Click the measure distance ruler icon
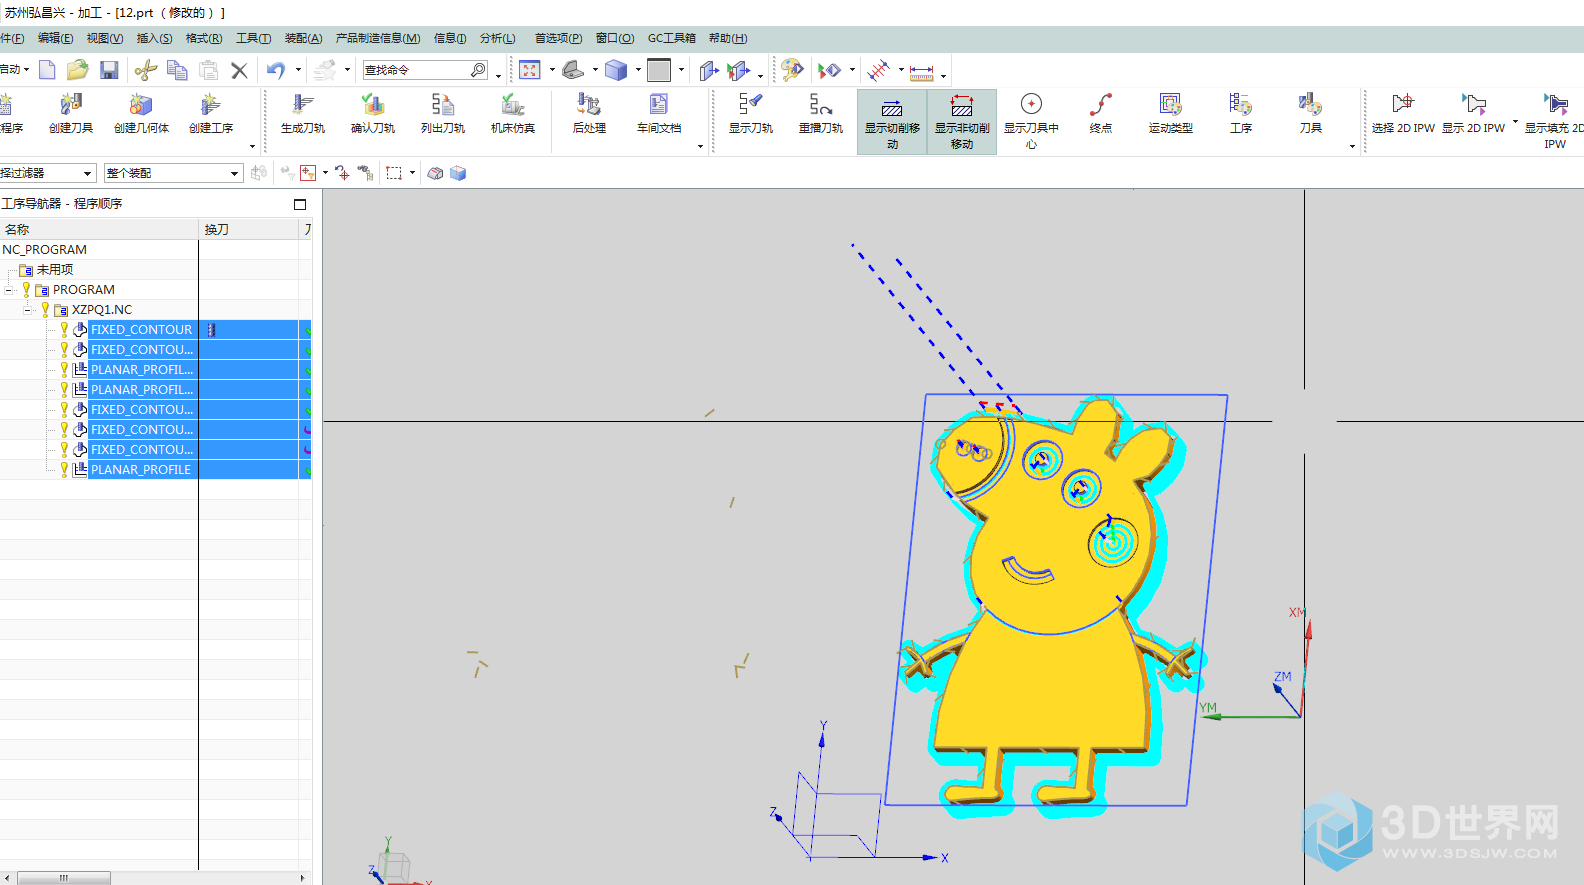The height and width of the screenshot is (885, 1584). [x=922, y=71]
